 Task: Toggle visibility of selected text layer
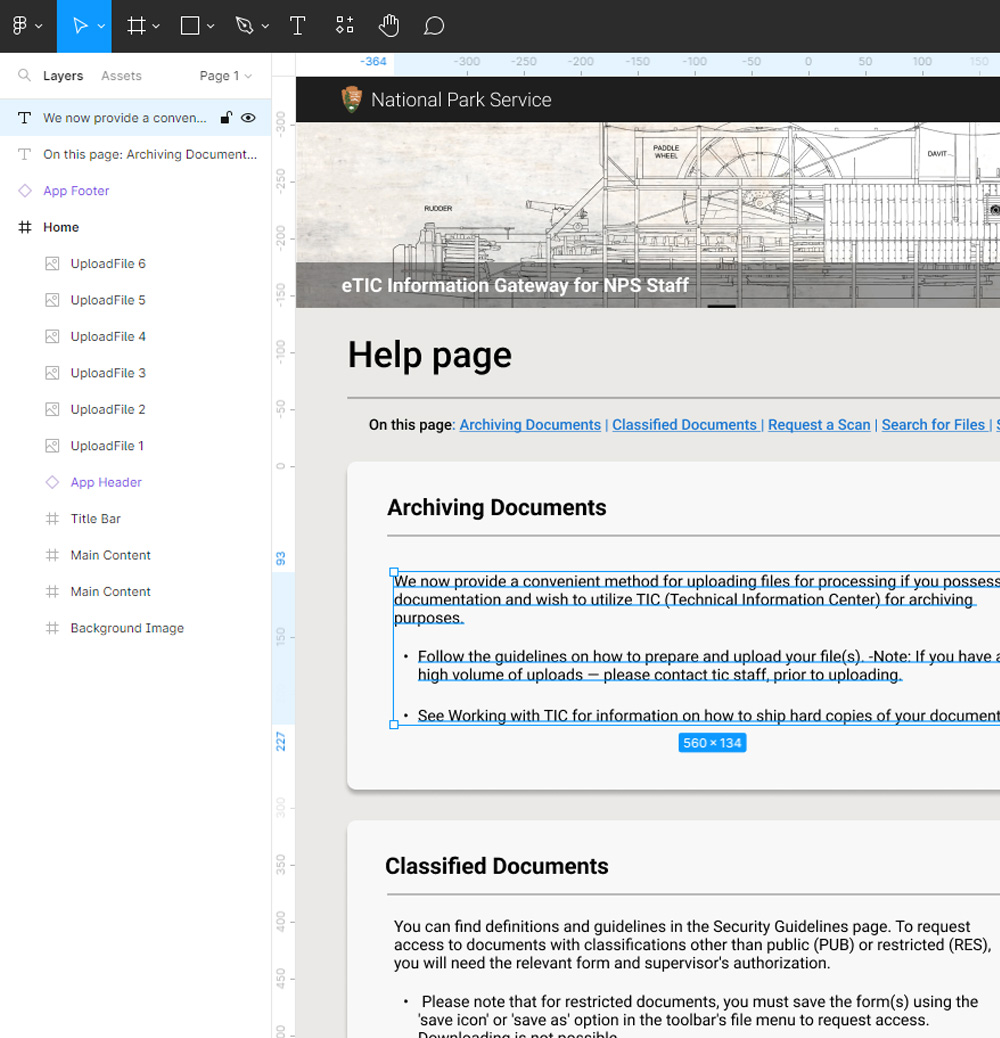pyautogui.click(x=248, y=118)
